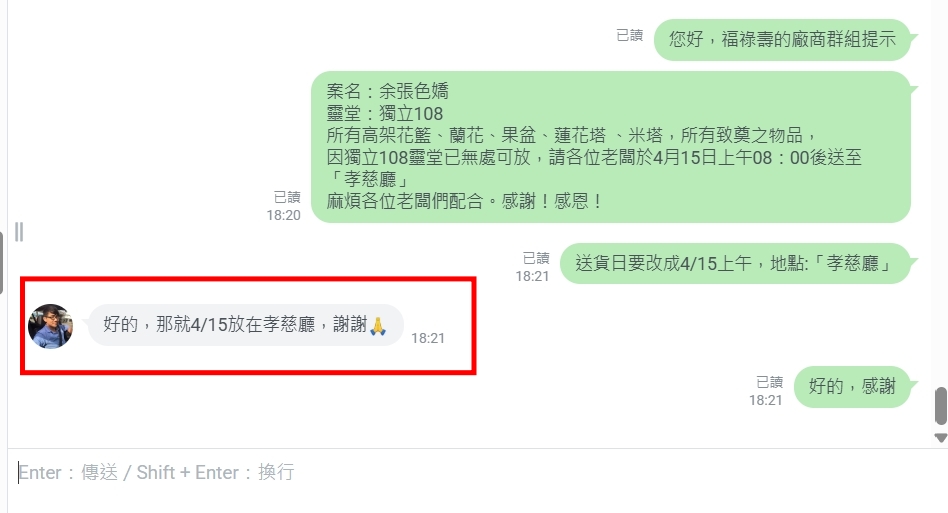Image resolution: width=948 pixels, height=513 pixels.
Task: Select the 福祿壽的廠商群組提示 message bubble
Action: [782, 40]
